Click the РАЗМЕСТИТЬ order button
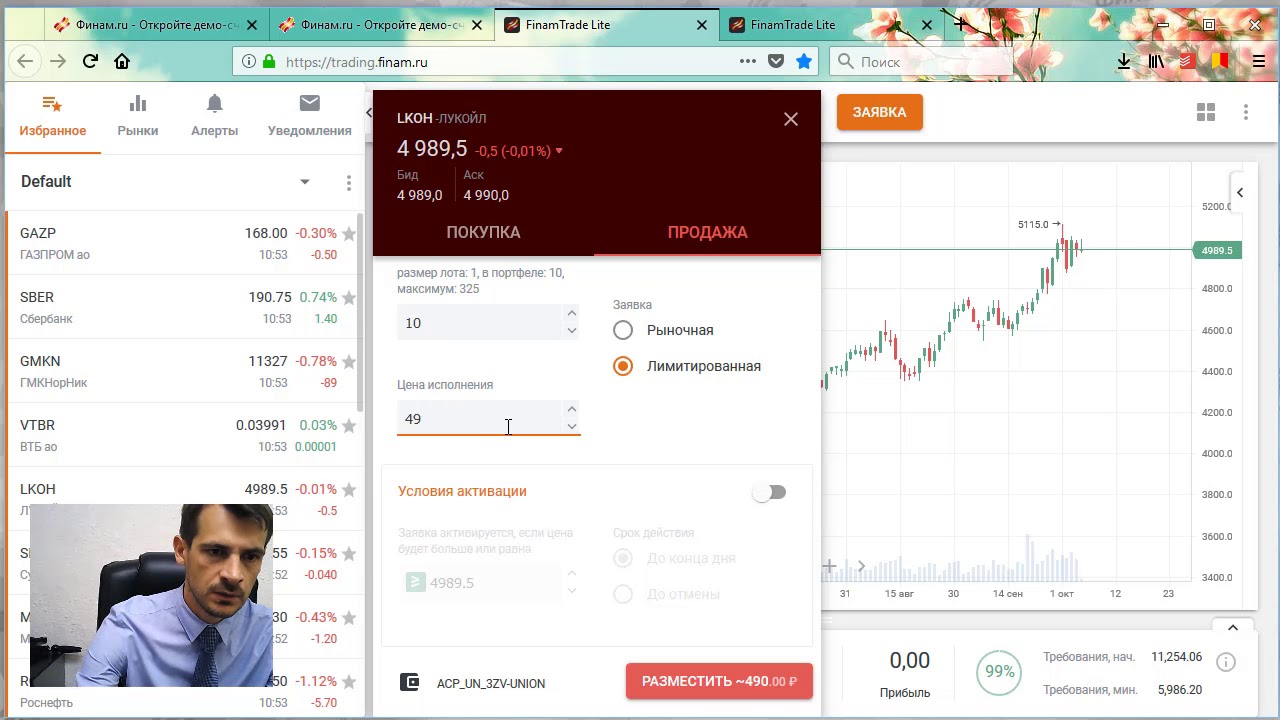Screen dimensions: 1280x720 (719, 681)
